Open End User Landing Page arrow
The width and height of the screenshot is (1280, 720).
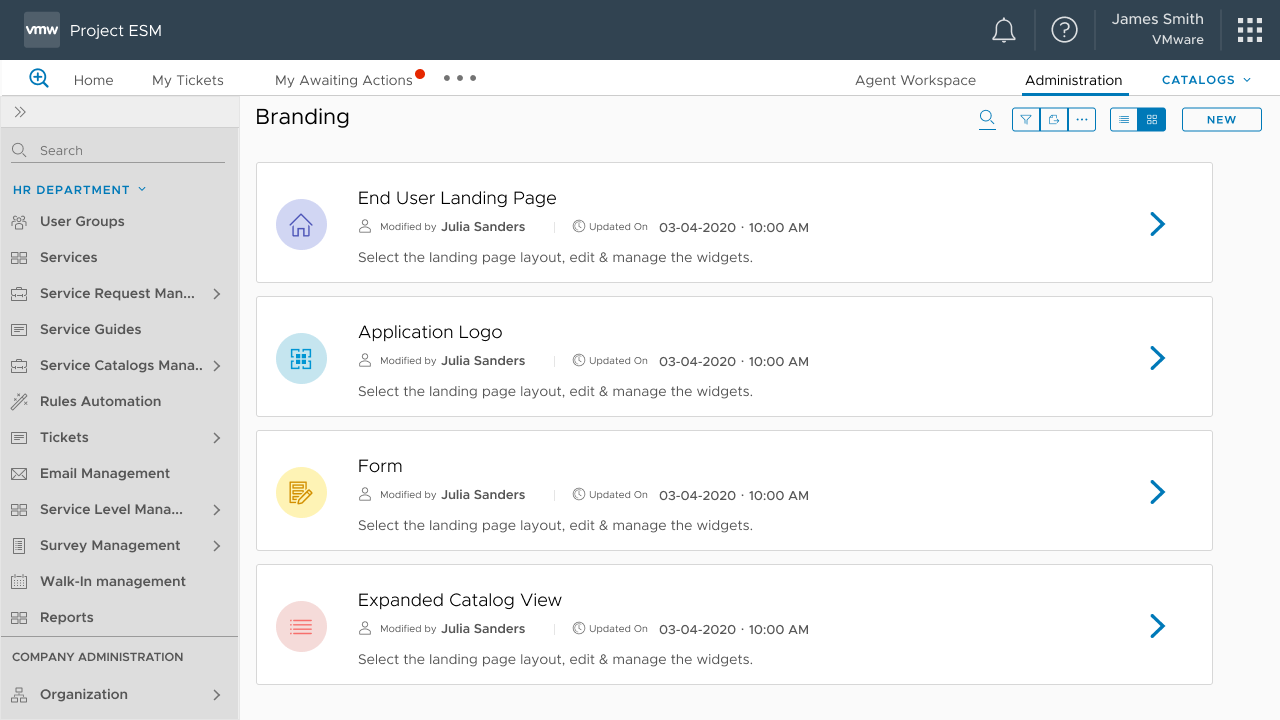click(1157, 224)
